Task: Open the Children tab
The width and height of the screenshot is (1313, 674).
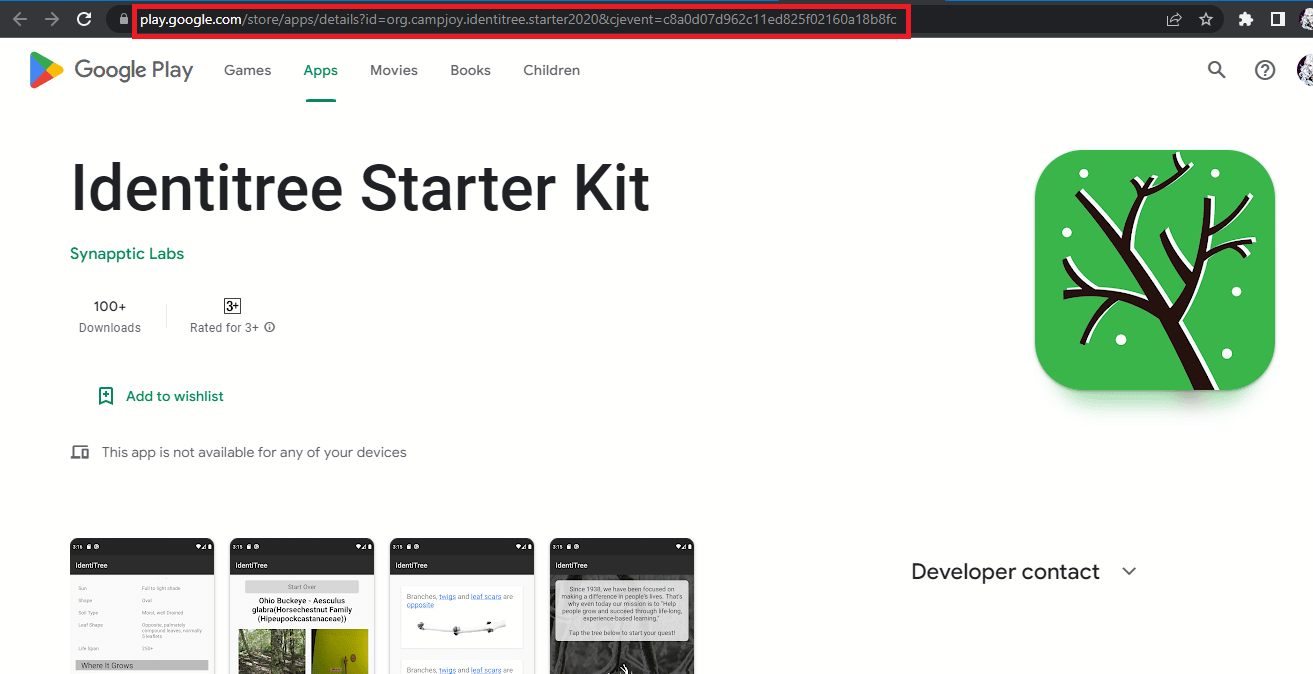Action: (552, 70)
